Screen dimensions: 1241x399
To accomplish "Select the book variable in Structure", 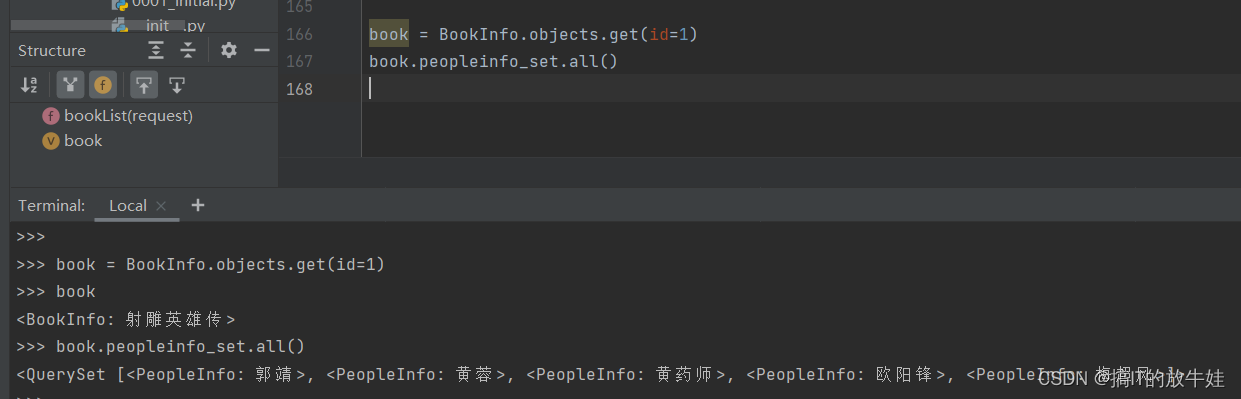I will (x=72, y=141).
